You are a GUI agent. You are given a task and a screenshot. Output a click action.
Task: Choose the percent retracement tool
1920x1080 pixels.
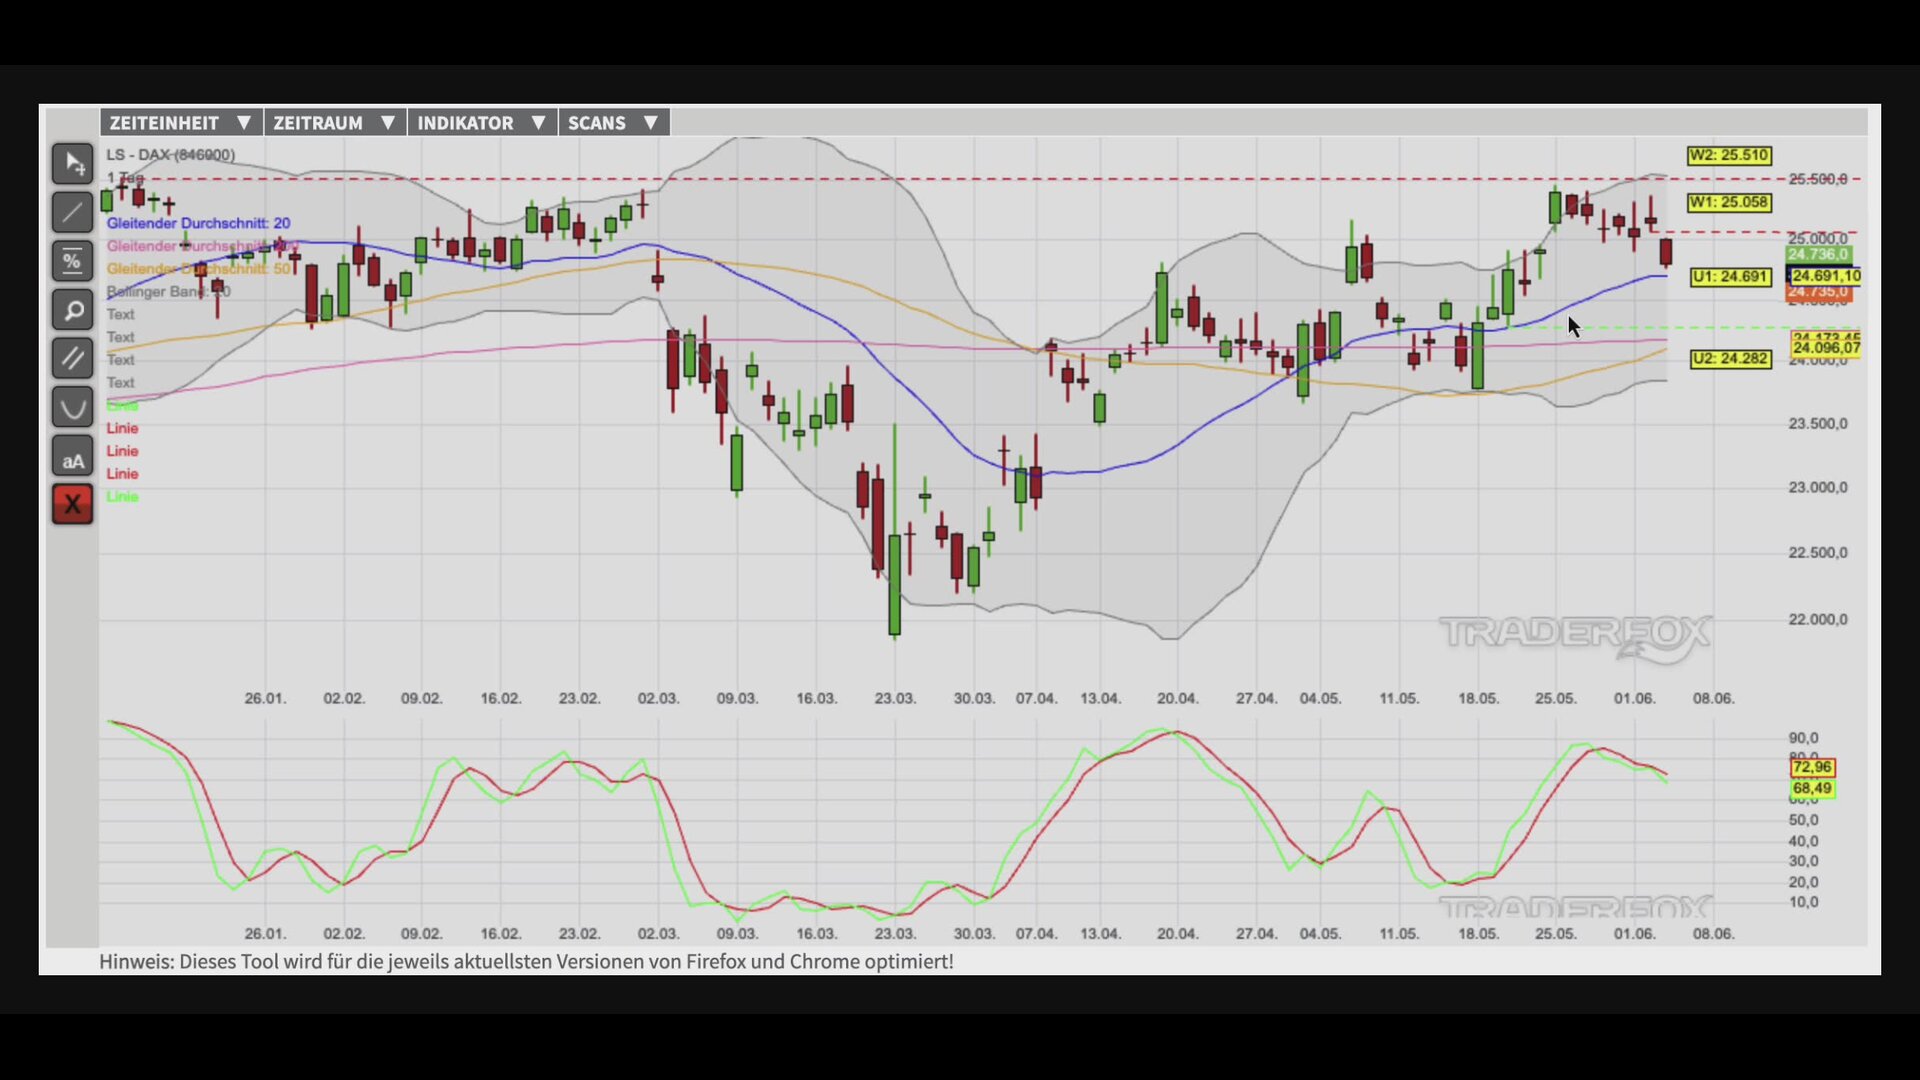73,261
